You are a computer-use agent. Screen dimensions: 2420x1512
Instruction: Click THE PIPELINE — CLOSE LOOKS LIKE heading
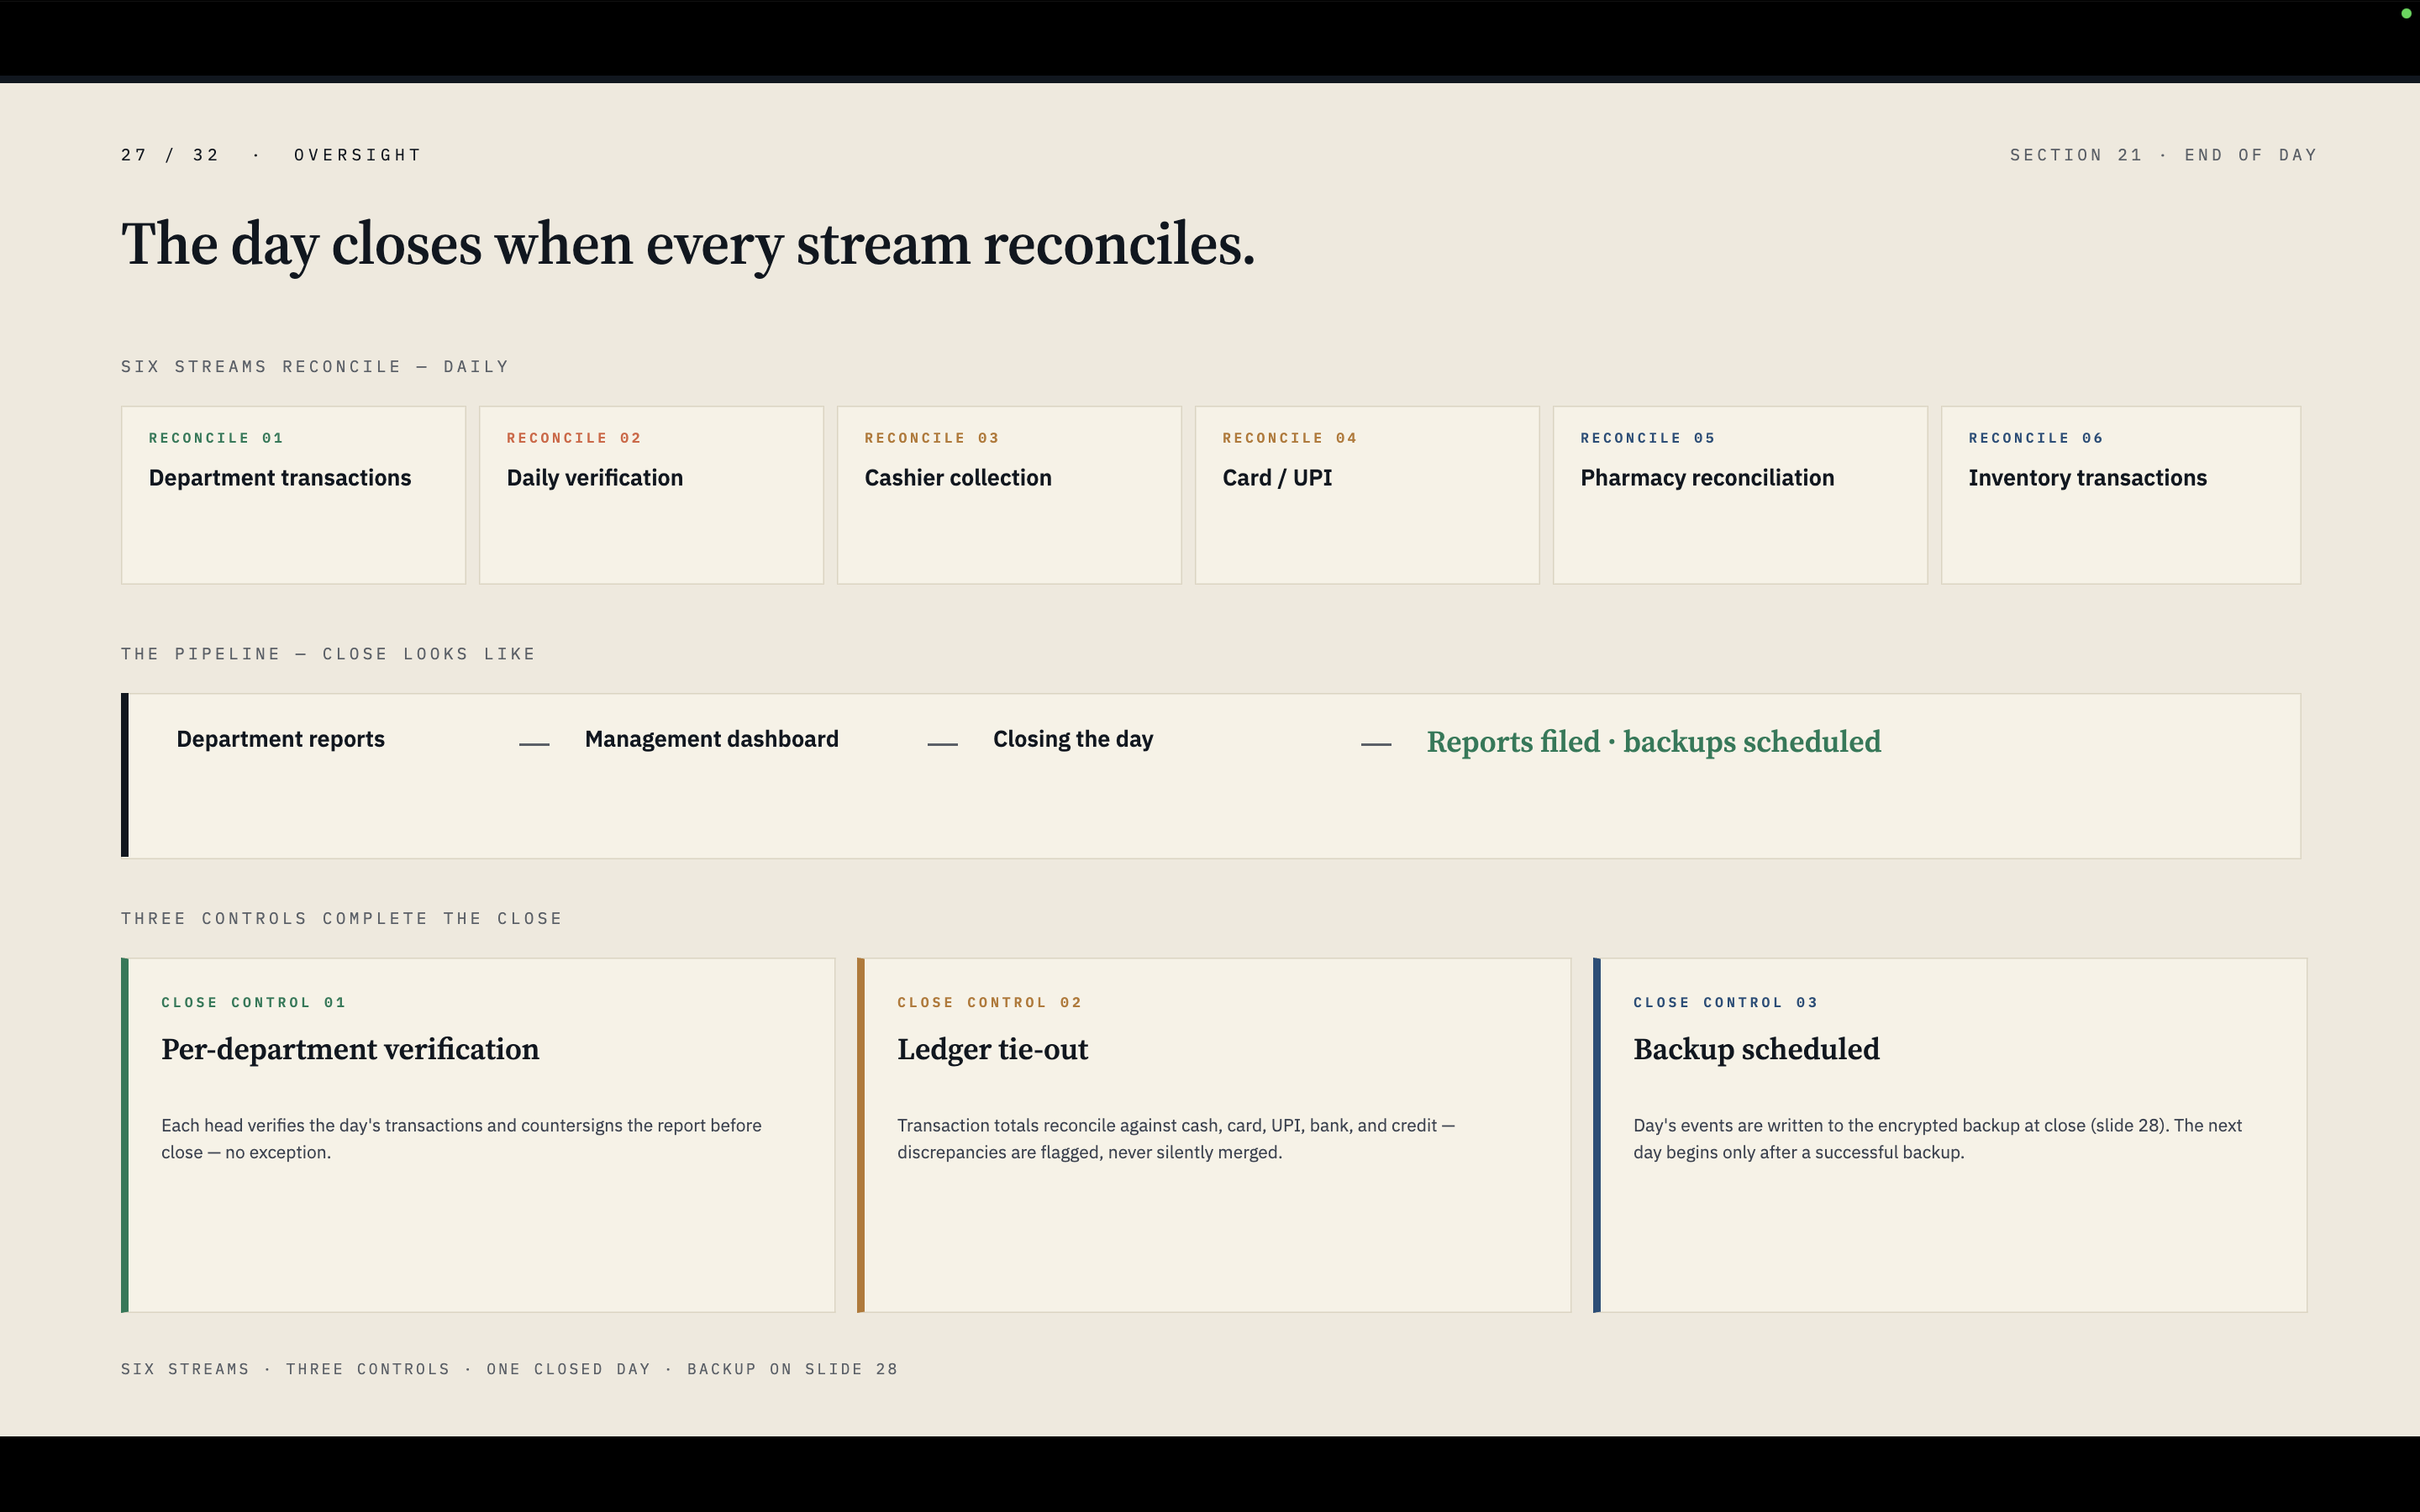(x=328, y=654)
